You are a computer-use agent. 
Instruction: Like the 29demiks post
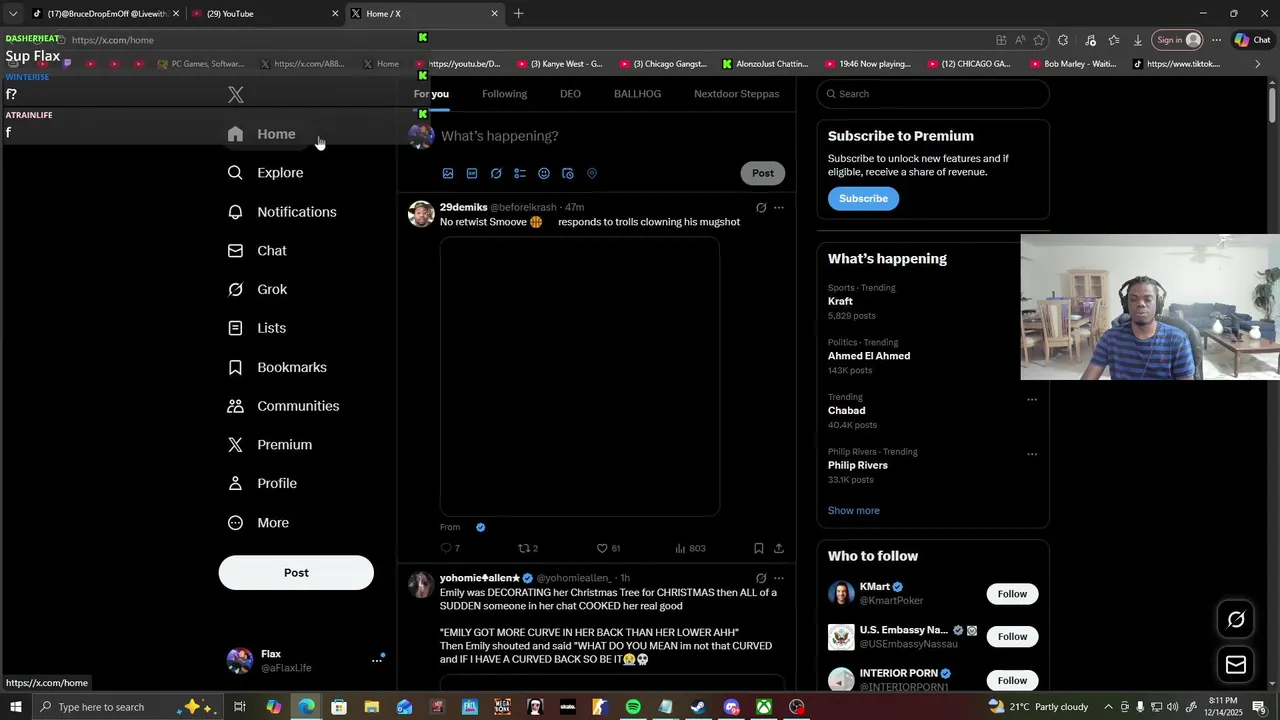coord(608,548)
